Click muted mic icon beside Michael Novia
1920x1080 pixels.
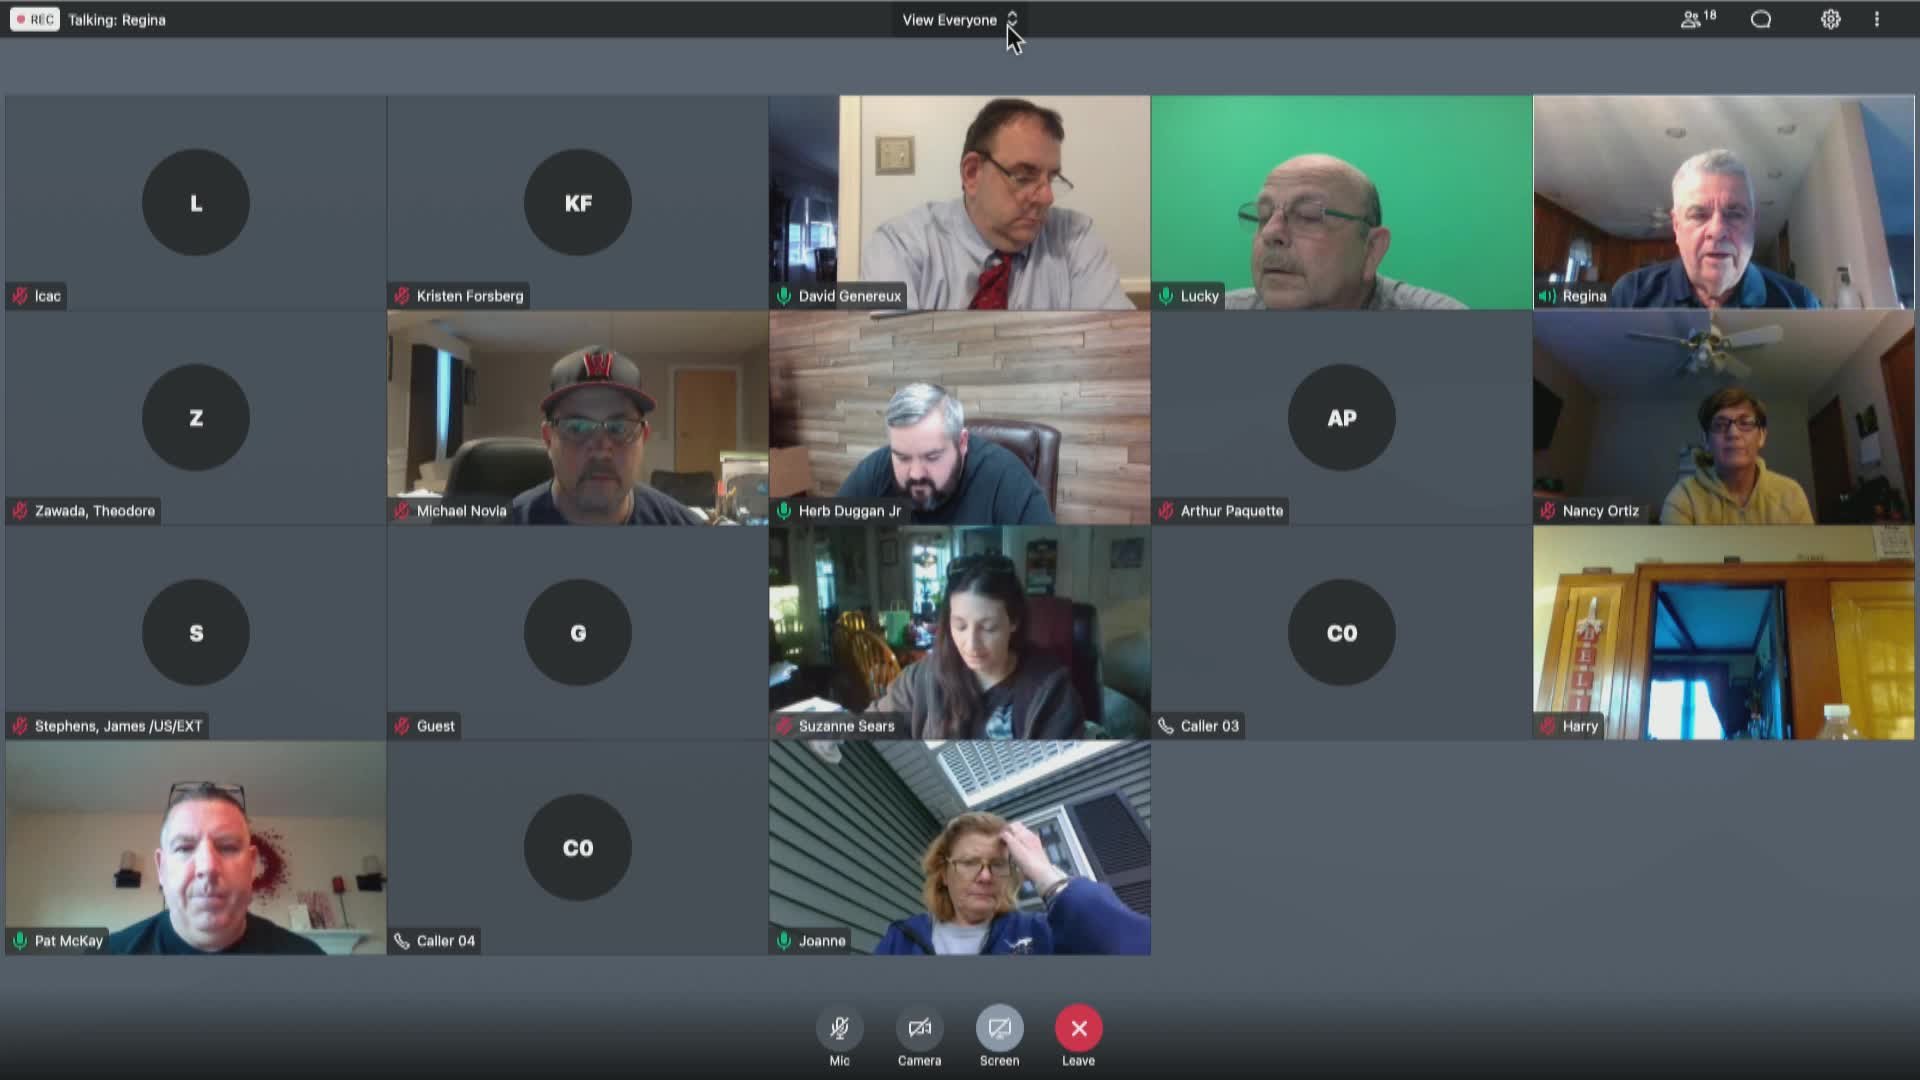point(402,511)
